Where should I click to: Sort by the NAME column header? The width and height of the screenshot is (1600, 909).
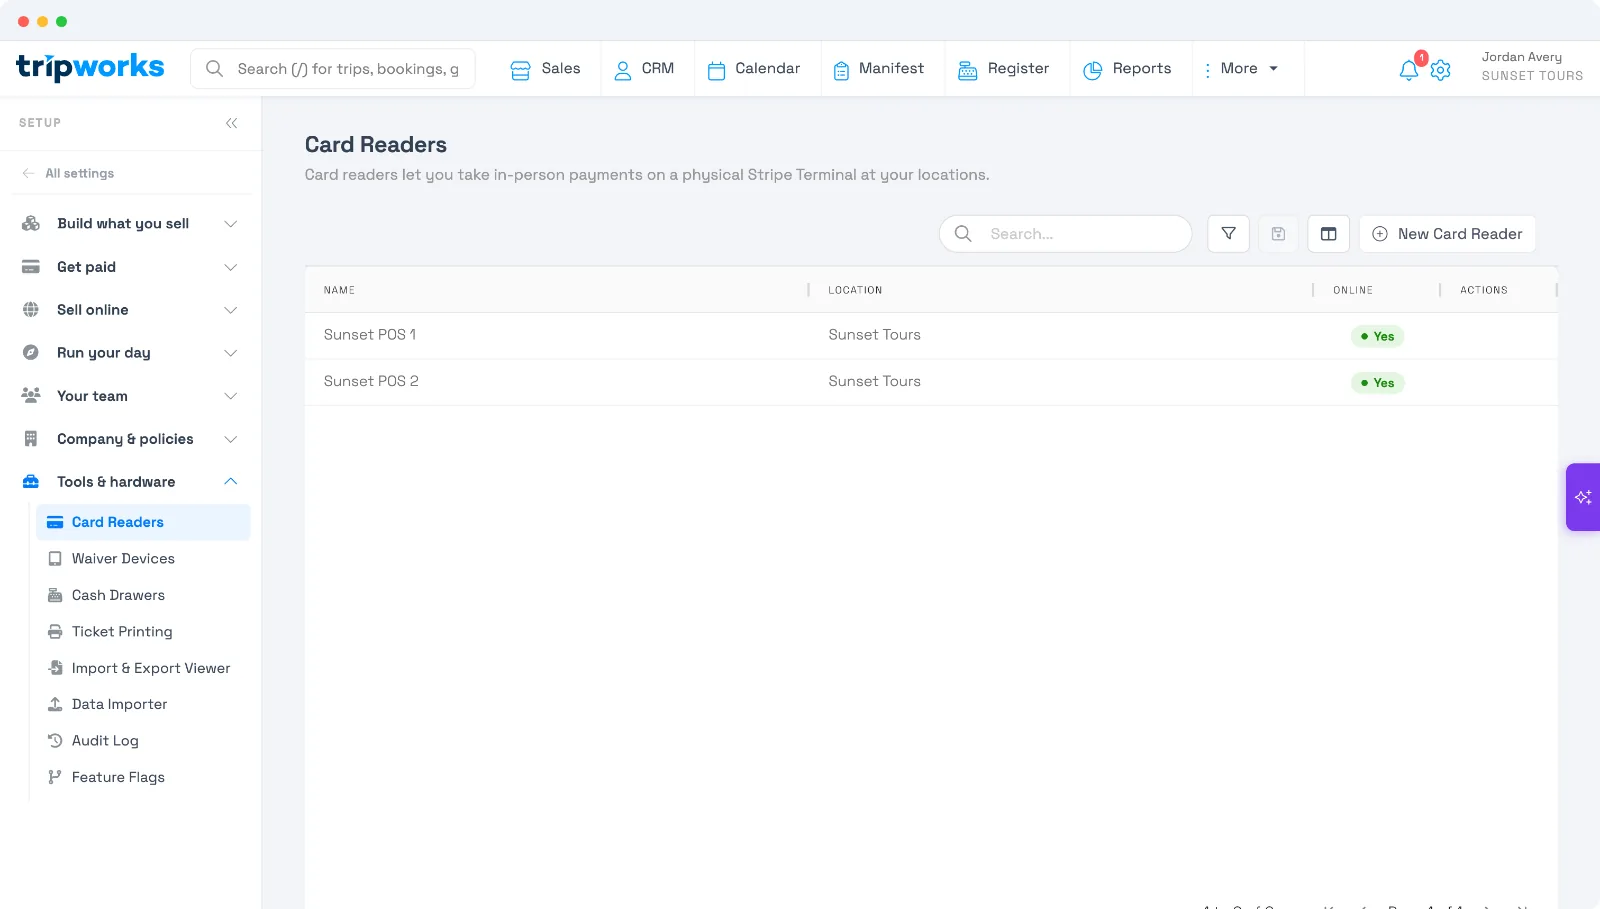pos(339,290)
